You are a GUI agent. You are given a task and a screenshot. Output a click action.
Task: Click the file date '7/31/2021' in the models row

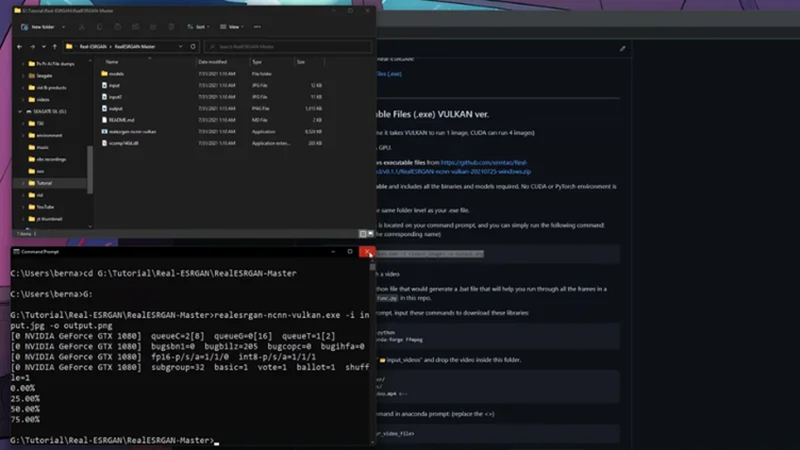click(x=217, y=74)
